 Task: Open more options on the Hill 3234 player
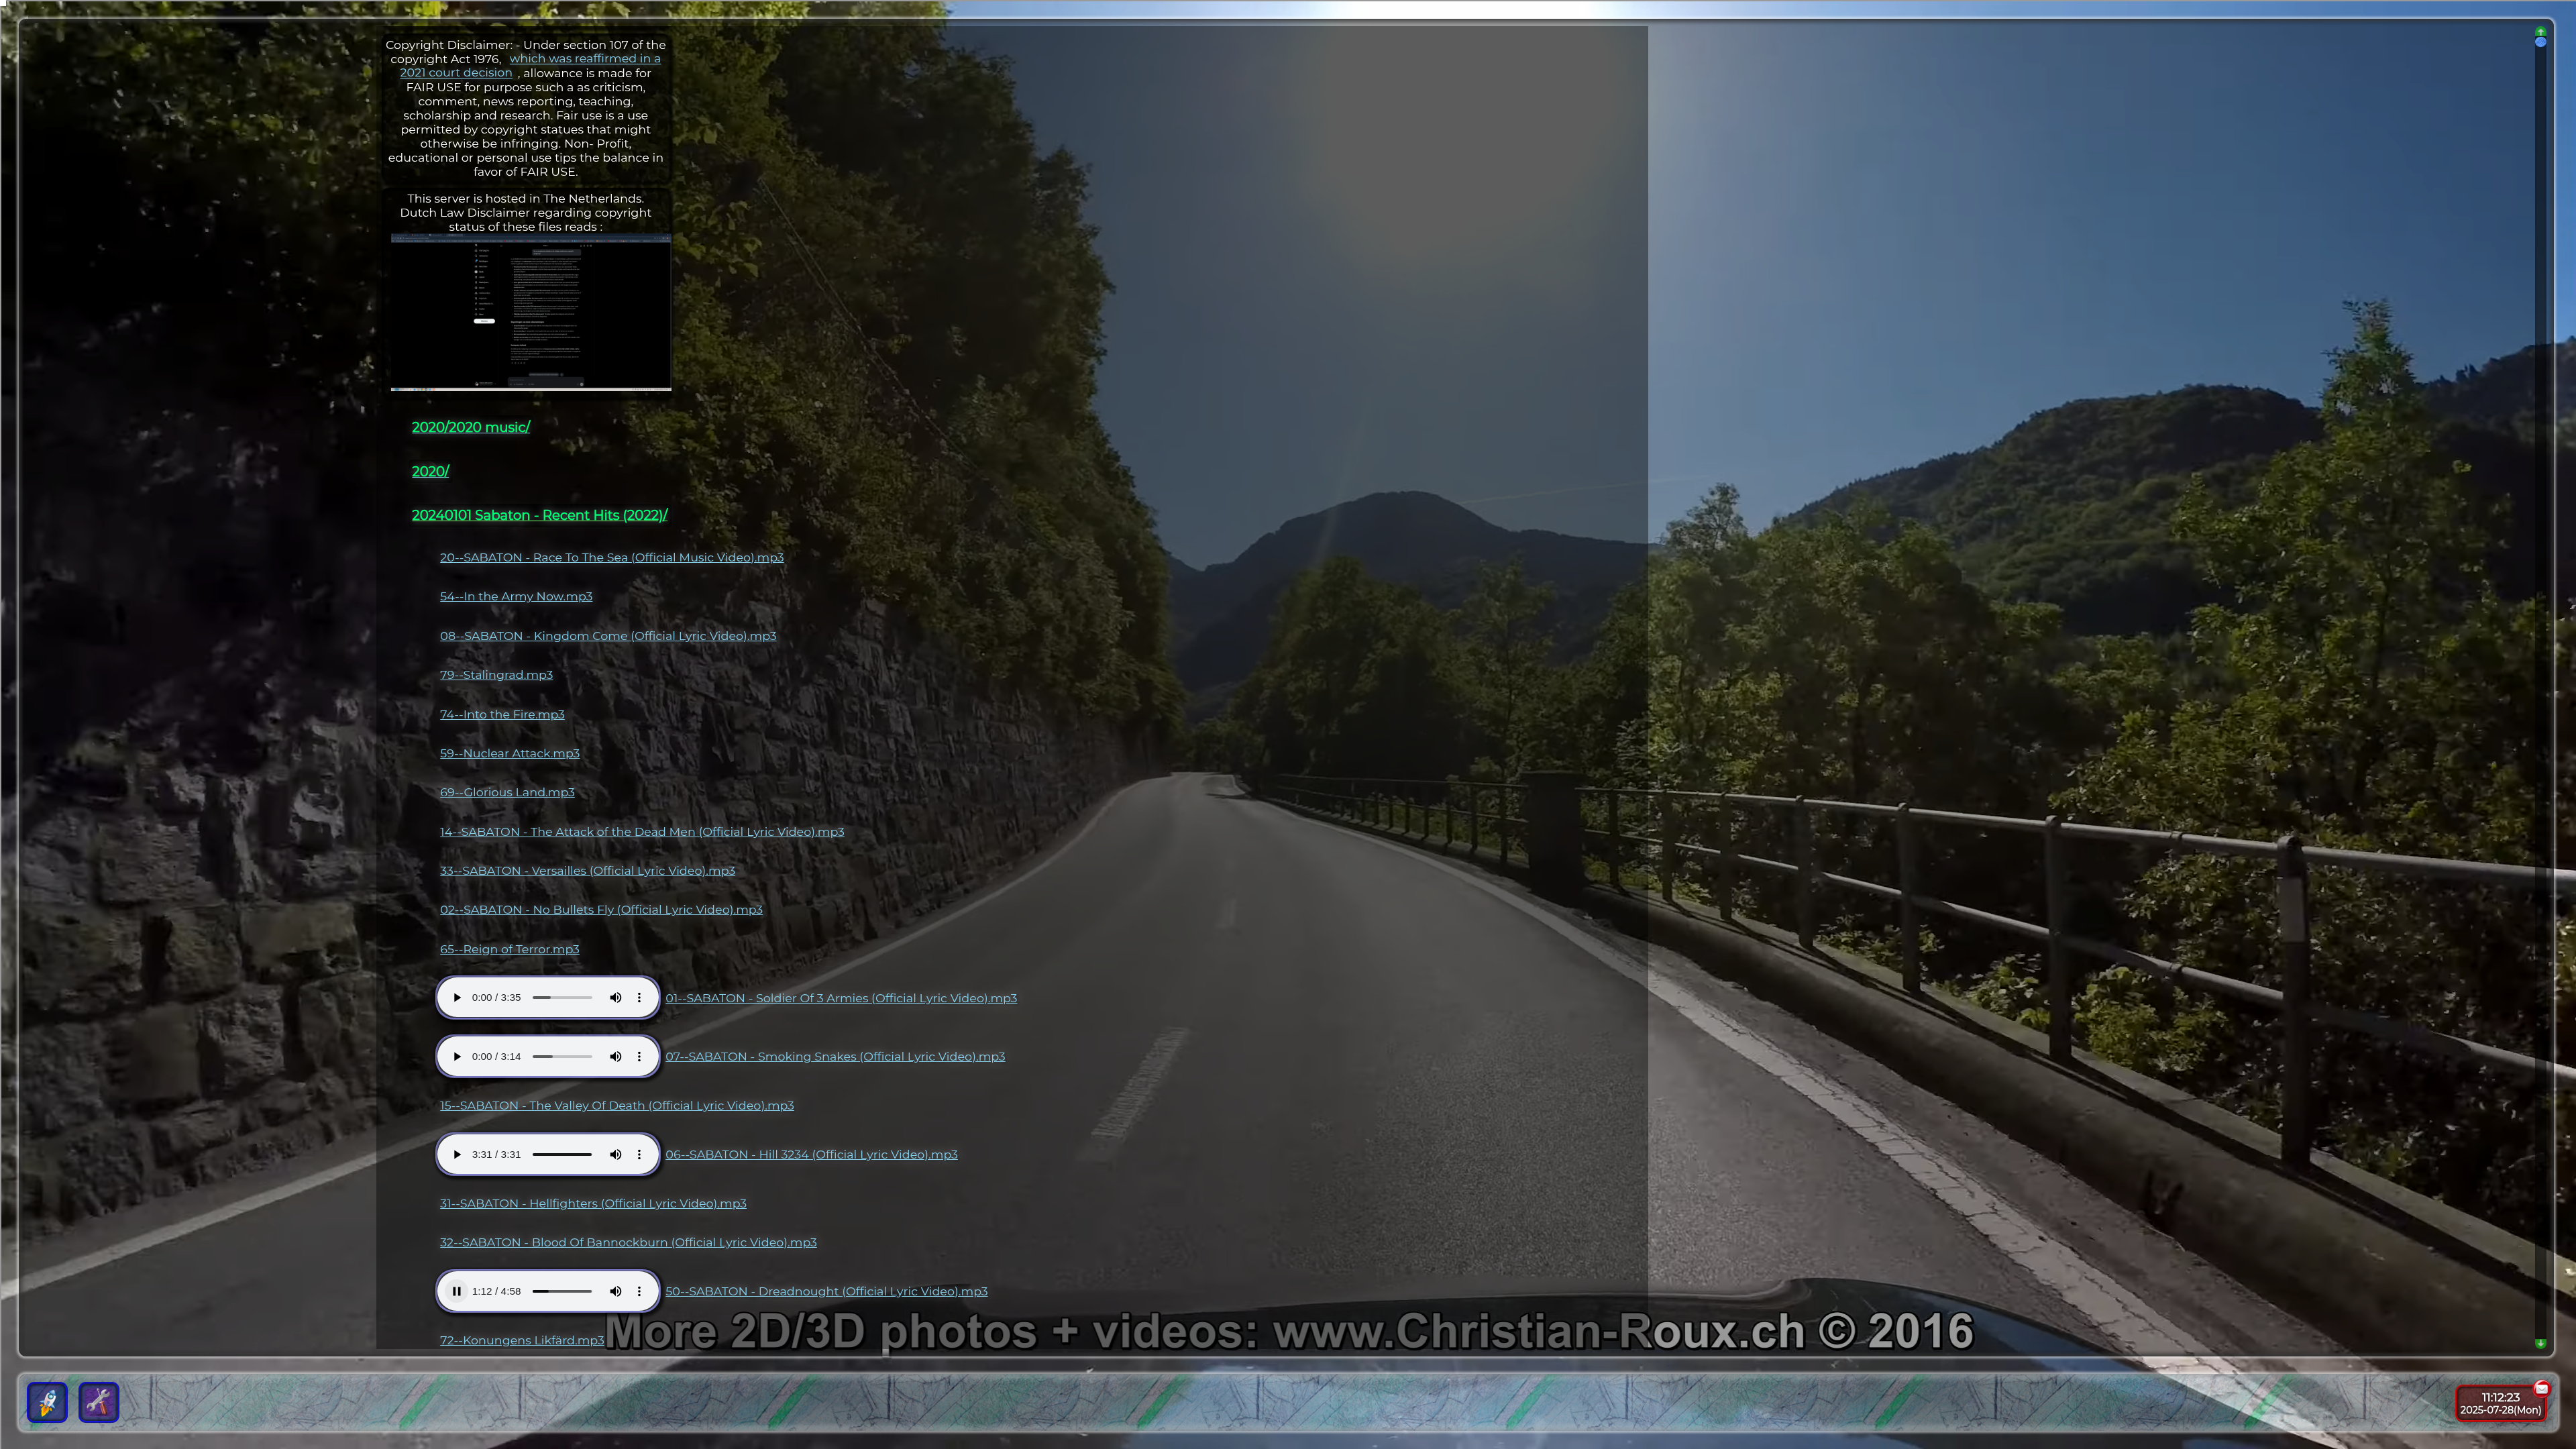tap(639, 1155)
